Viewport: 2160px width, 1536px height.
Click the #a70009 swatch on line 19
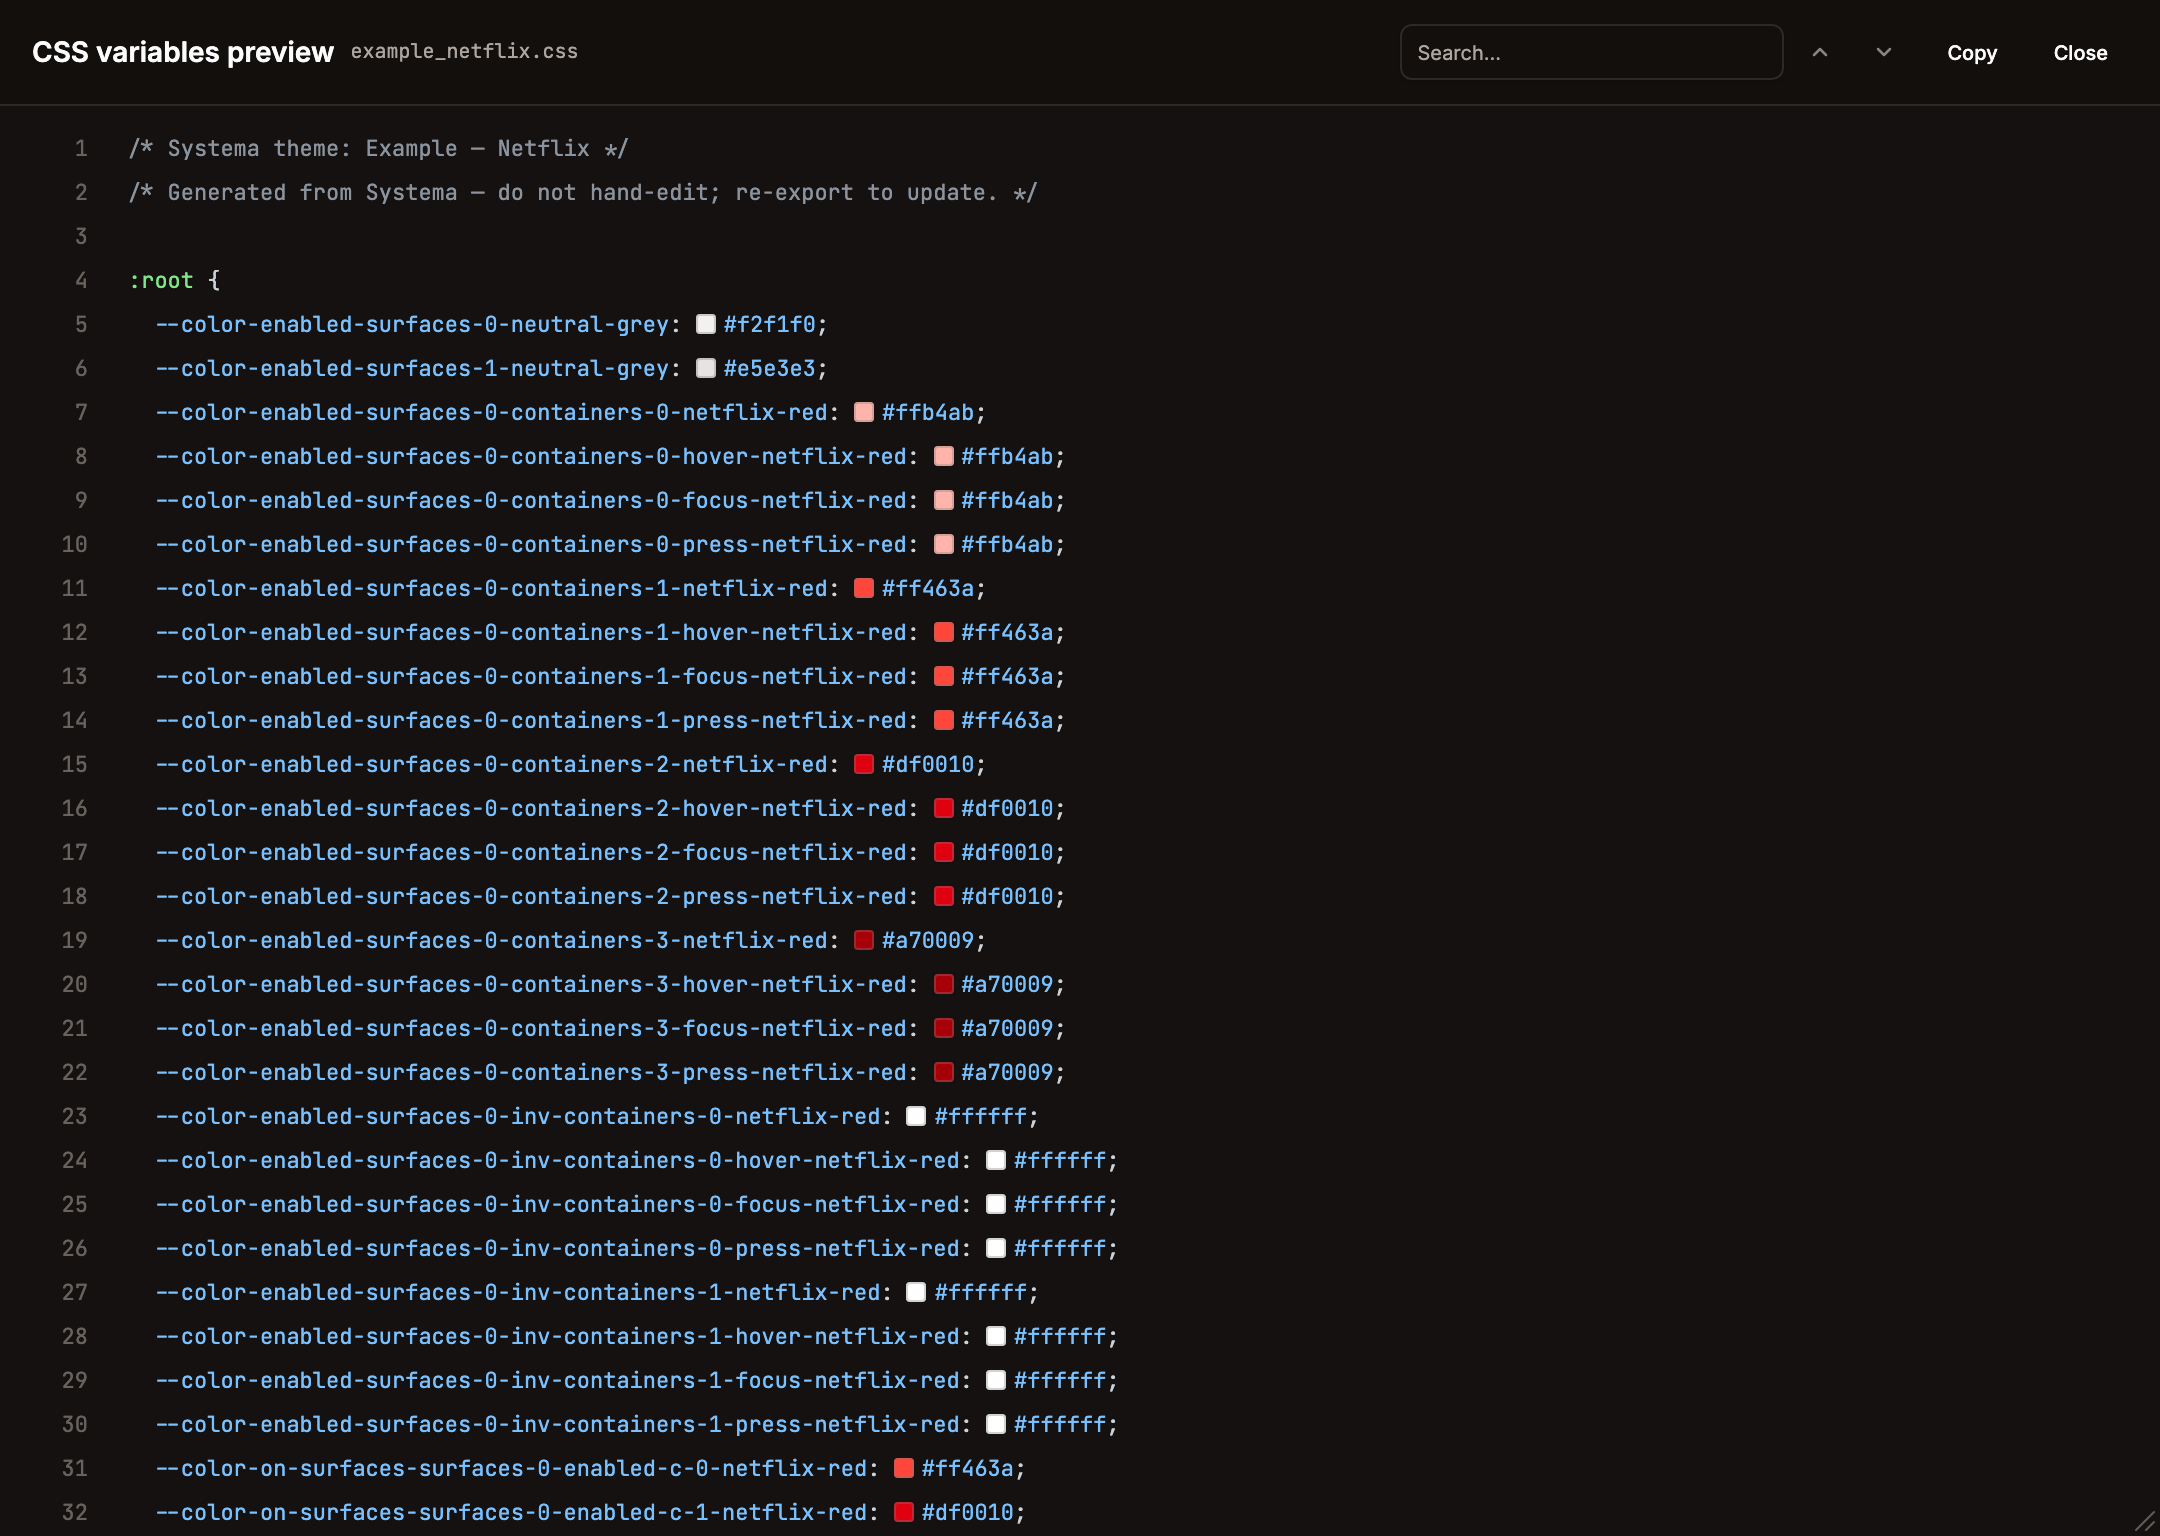(864, 940)
